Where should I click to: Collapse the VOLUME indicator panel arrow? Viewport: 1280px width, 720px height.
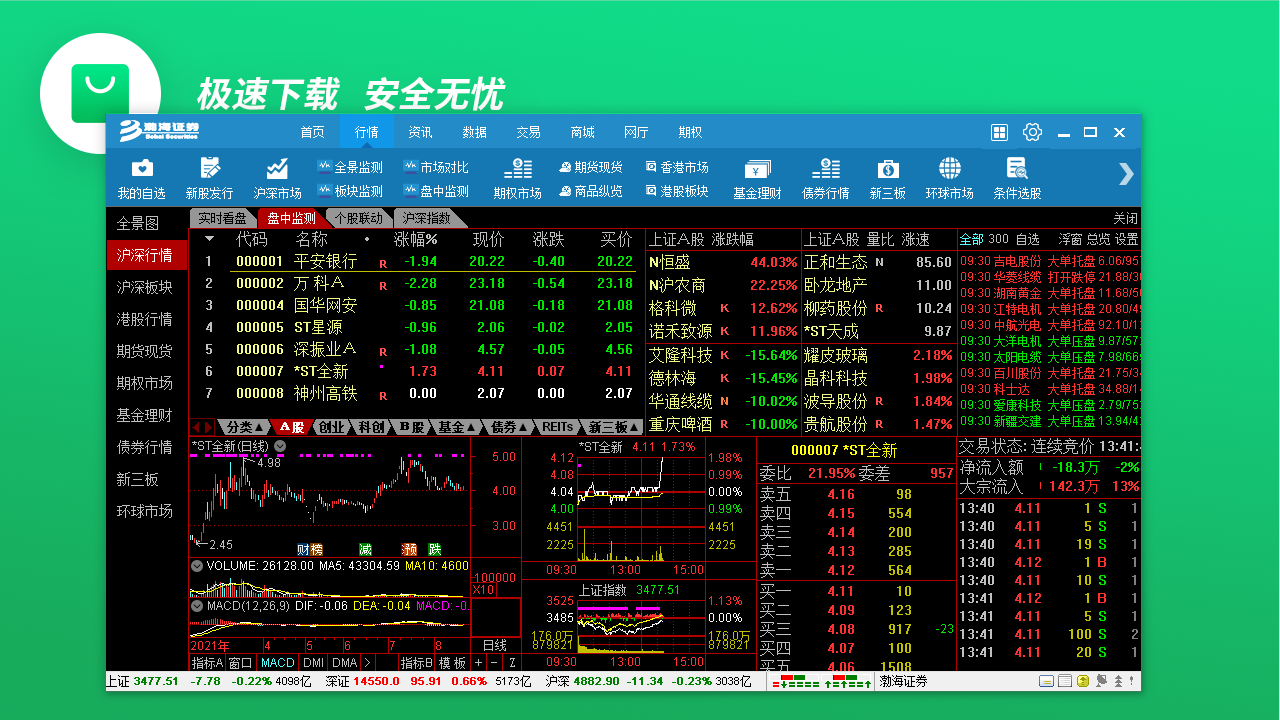195,565
